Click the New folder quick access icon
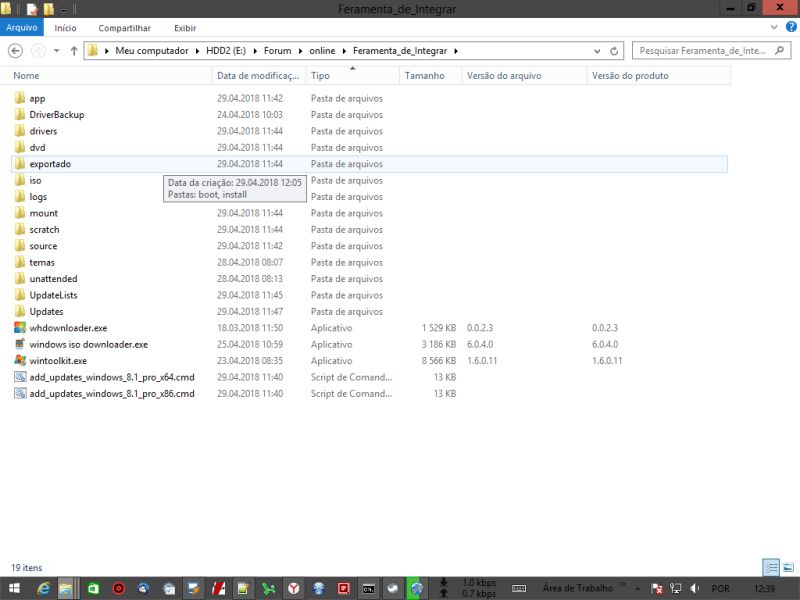This screenshot has height=600, width=800. [48, 8]
